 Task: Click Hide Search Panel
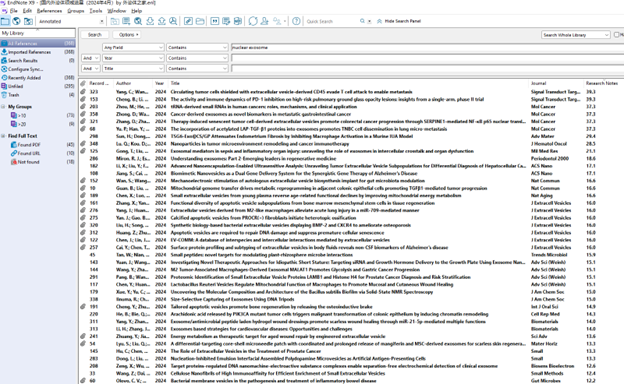399,21
